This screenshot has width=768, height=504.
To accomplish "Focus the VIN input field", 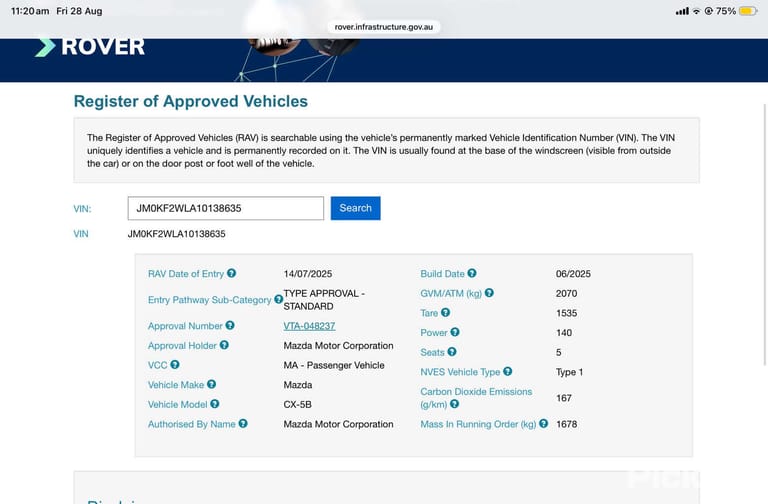I will click(226, 208).
